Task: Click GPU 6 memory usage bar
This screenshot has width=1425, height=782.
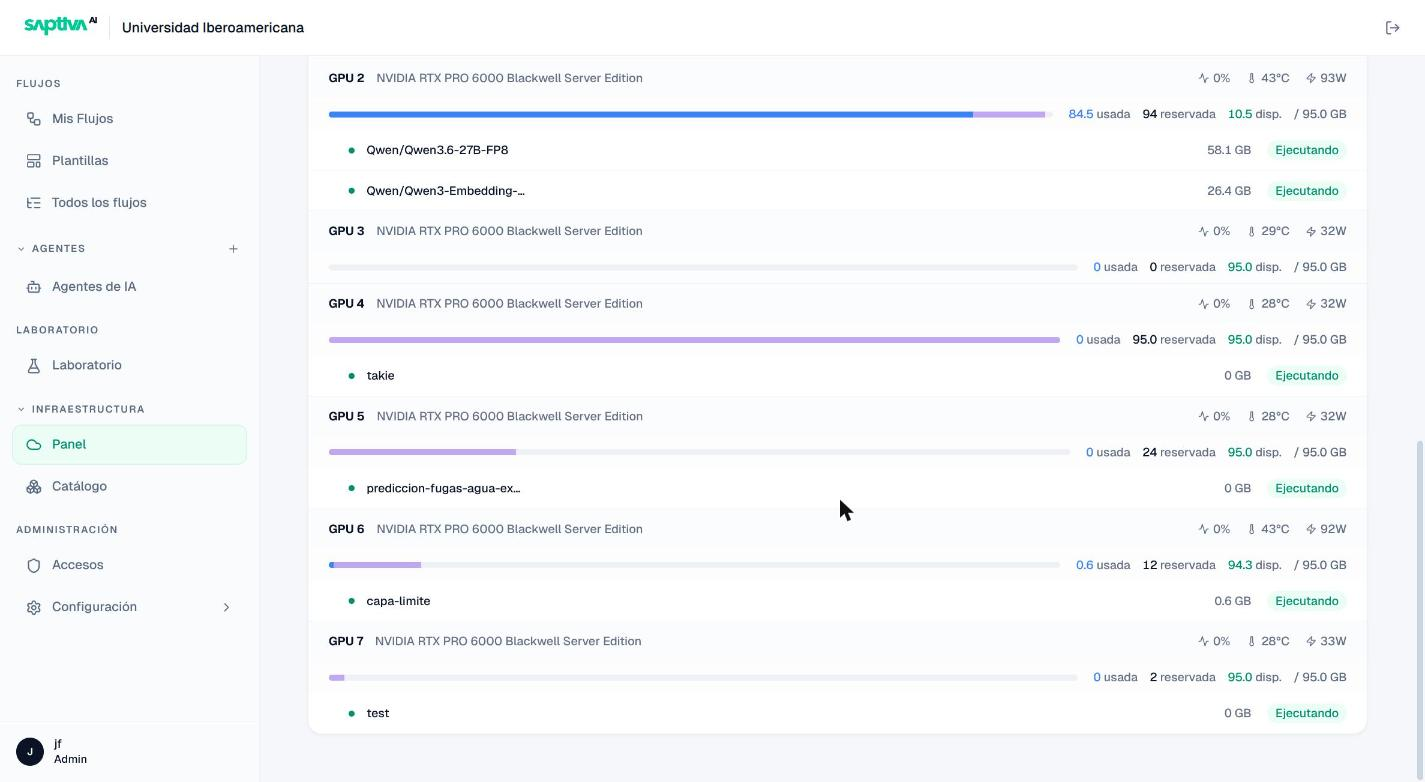Action: [x=694, y=566]
